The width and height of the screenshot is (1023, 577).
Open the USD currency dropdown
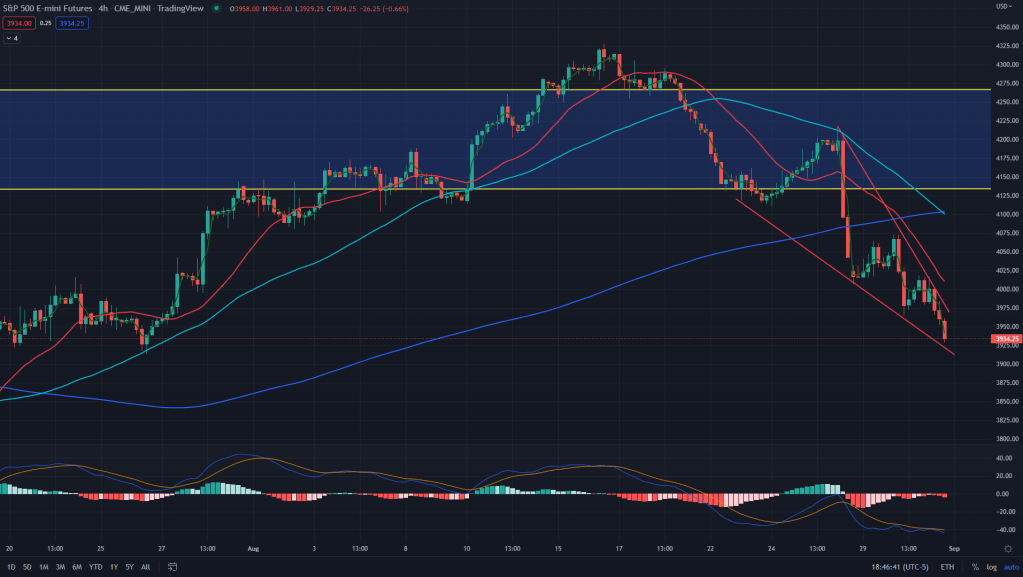pyautogui.click(x=1002, y=7)
